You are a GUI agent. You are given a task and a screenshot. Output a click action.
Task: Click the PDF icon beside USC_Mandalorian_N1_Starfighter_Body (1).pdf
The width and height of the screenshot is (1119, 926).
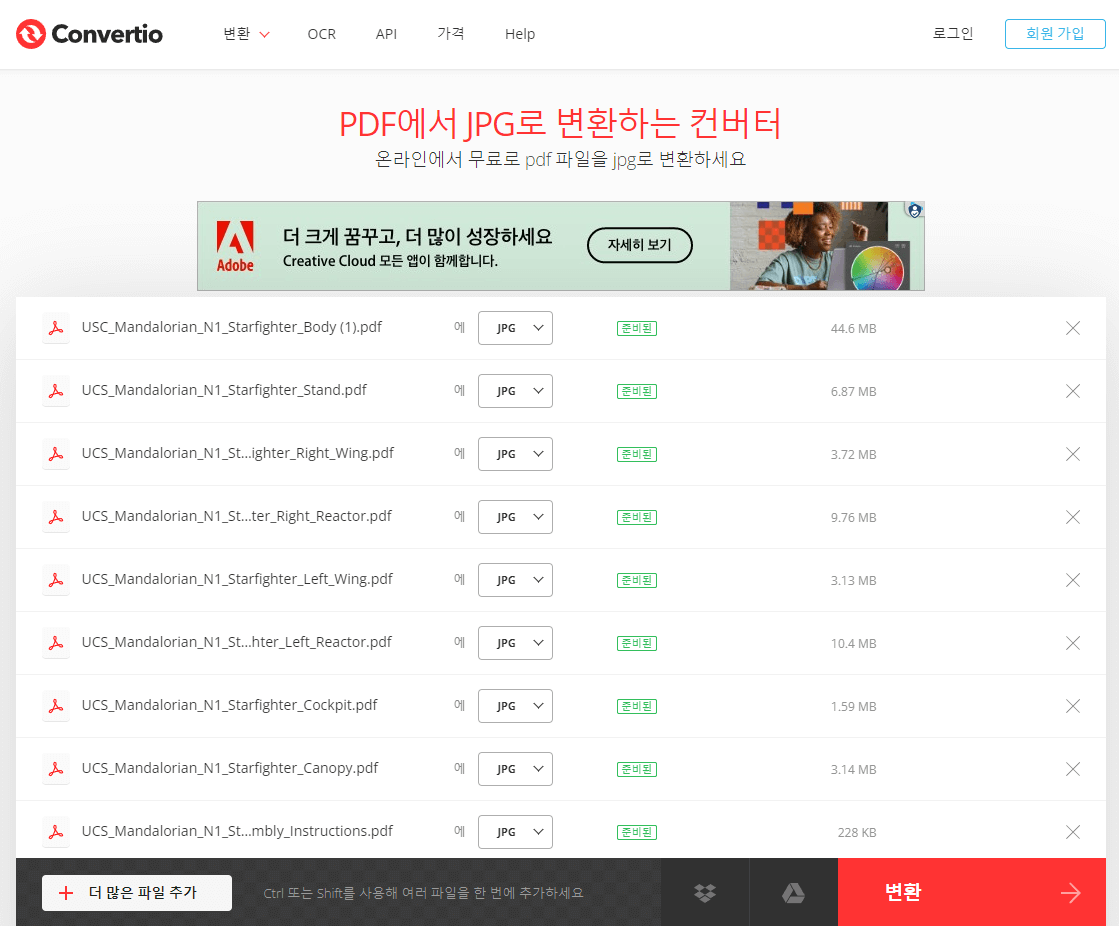(56, 328)
